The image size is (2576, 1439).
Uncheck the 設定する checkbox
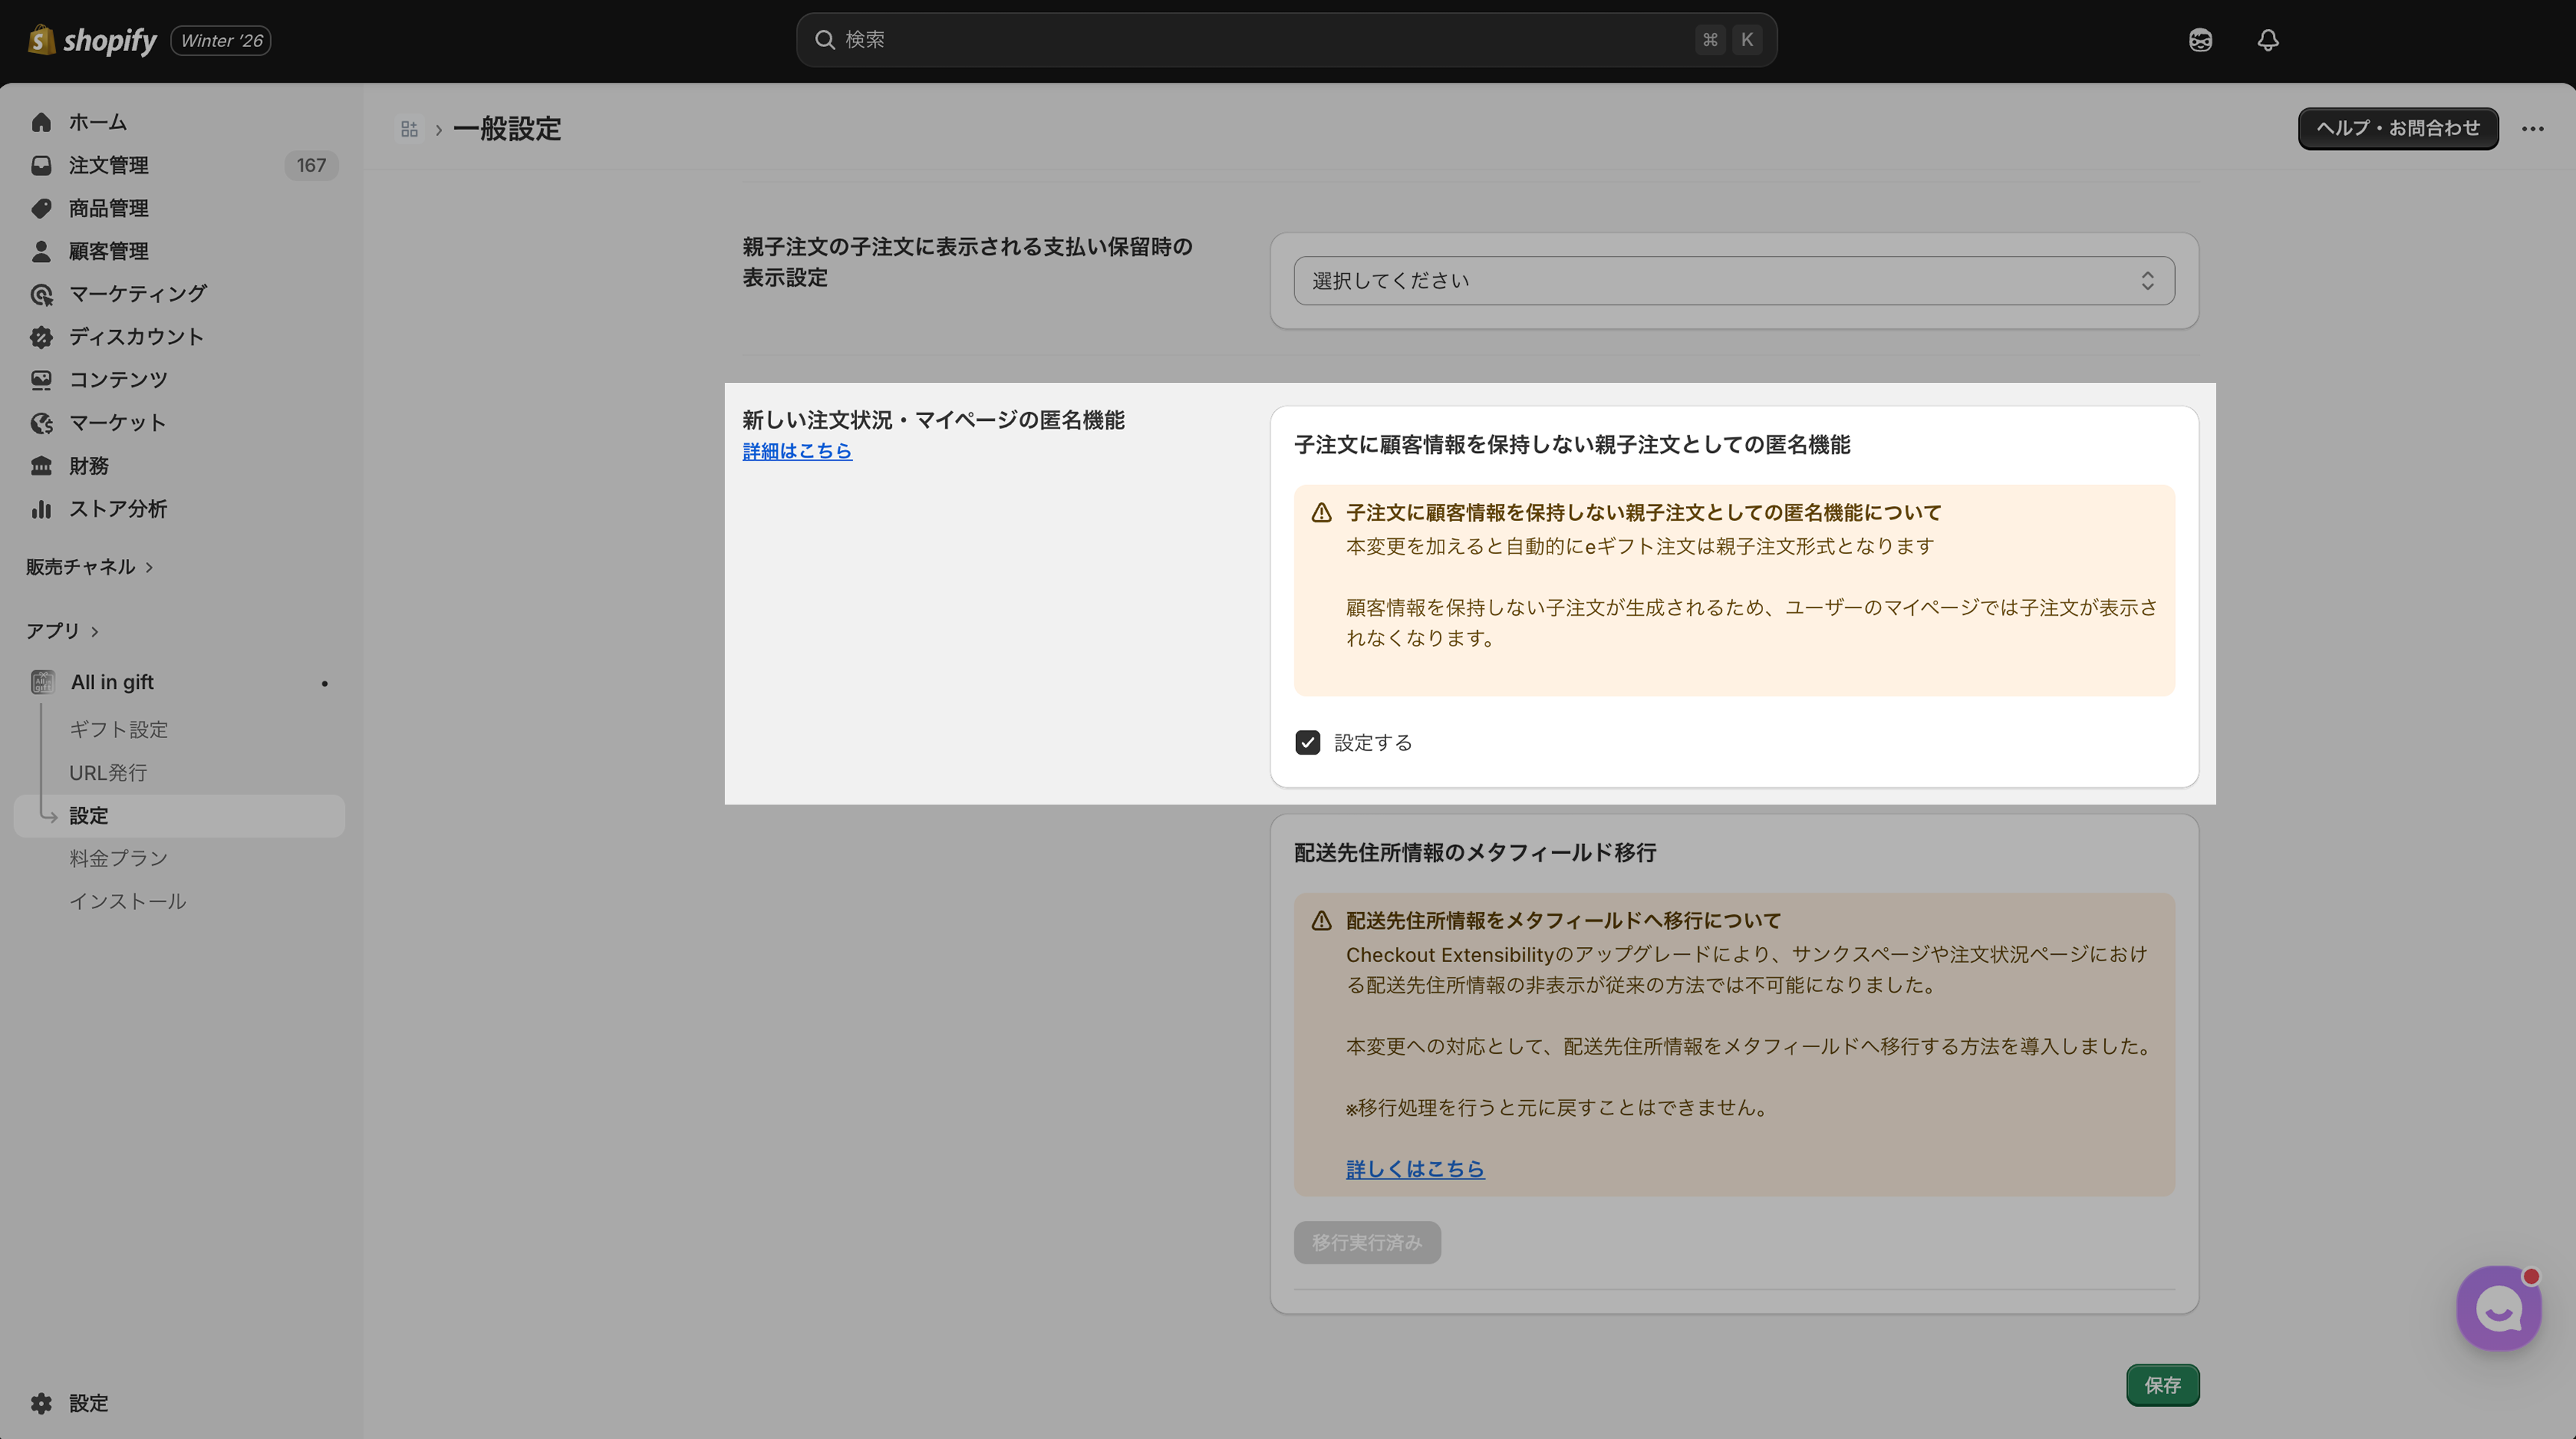1307,742
